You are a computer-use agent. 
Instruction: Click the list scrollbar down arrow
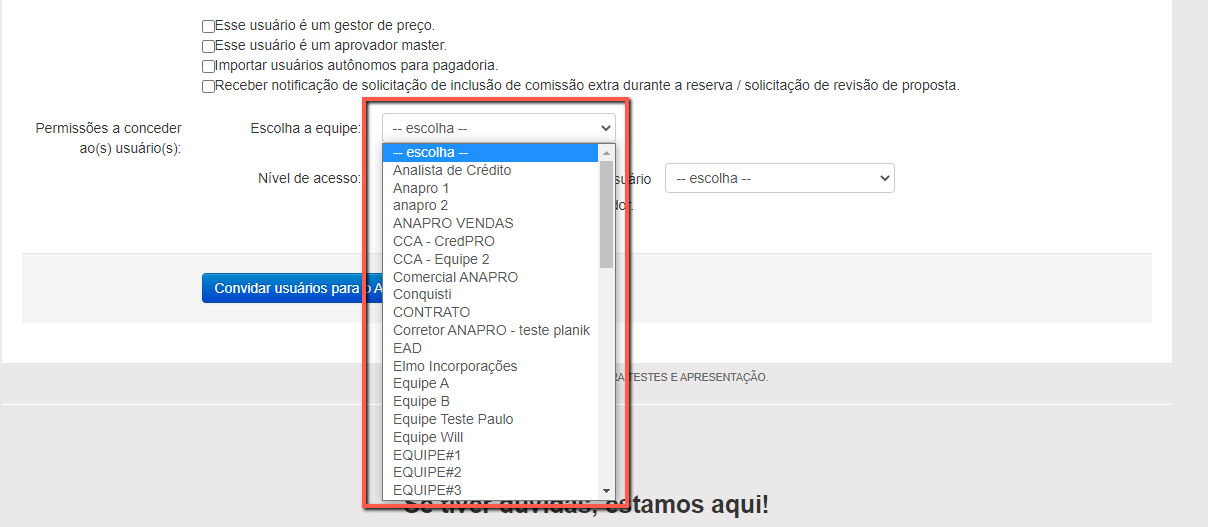pyautogui.click(x=606, y=491)
